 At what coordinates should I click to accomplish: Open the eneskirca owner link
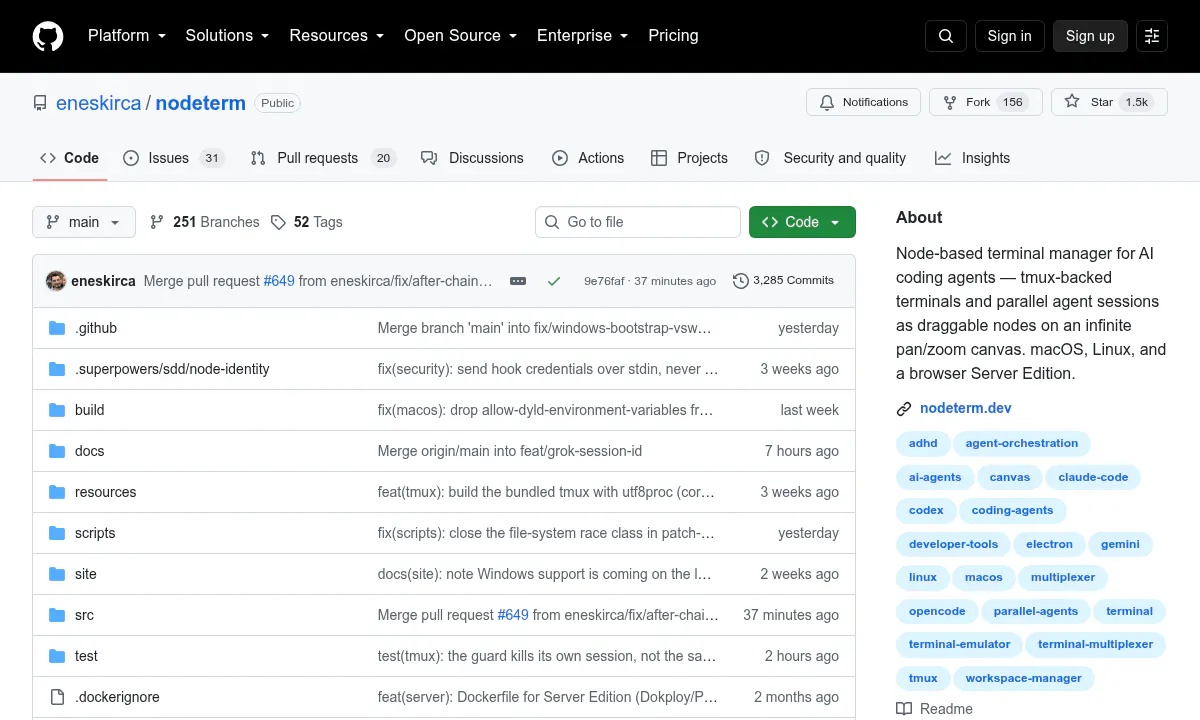[98, 103]
